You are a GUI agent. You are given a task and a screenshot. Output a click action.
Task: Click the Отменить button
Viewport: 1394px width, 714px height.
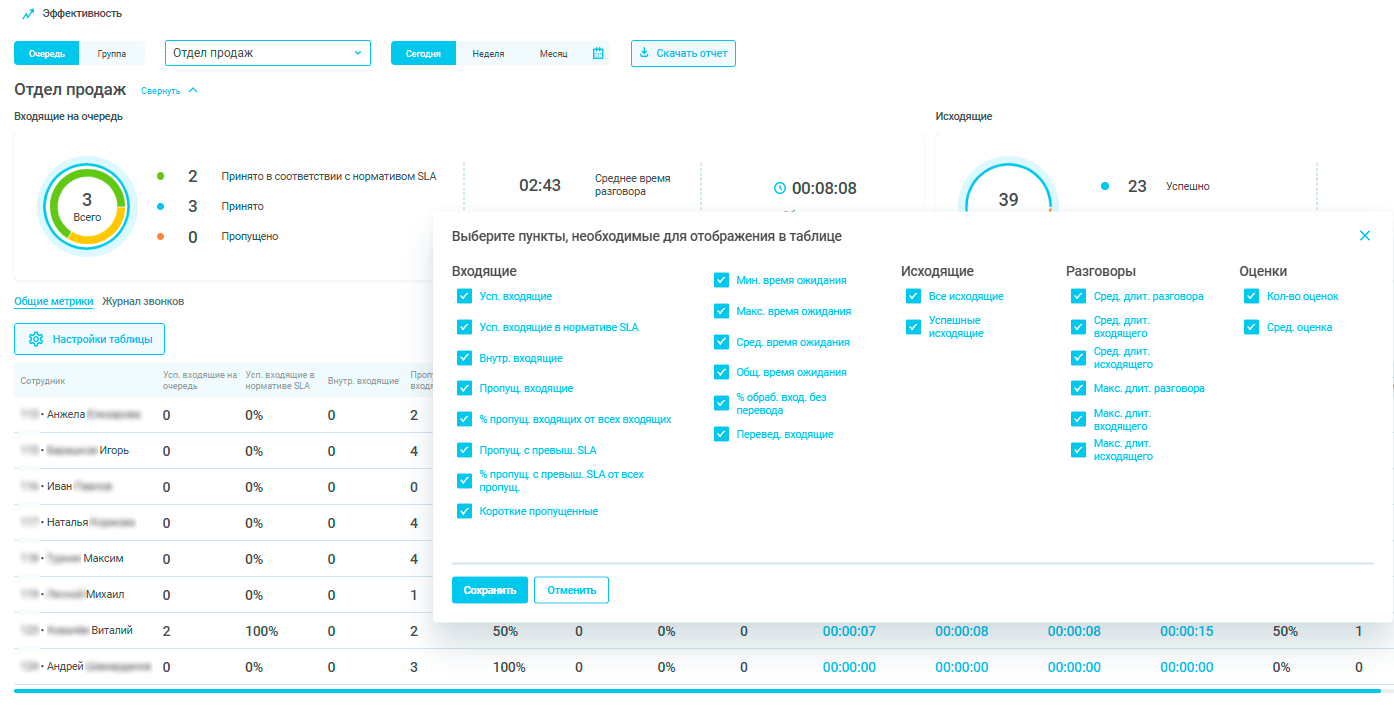click(571, 590)
